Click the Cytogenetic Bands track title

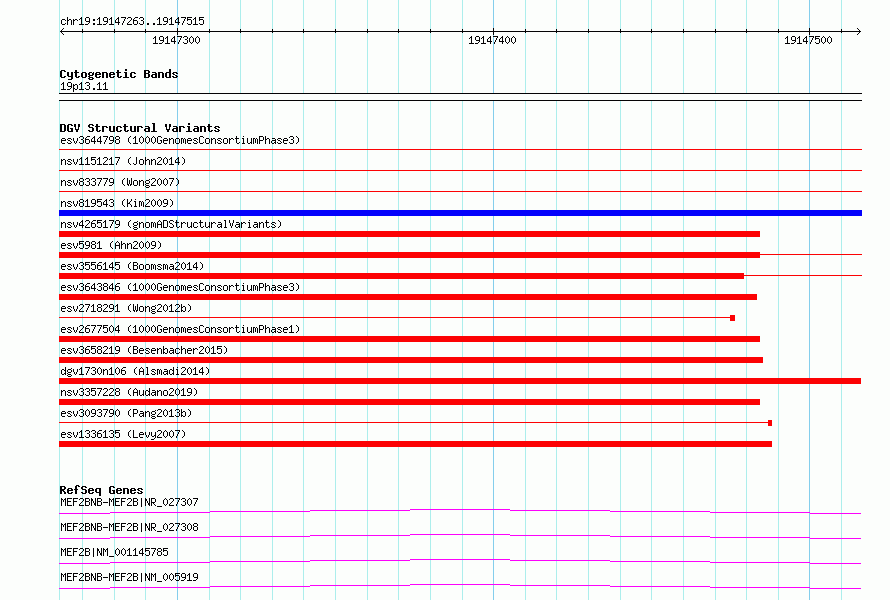(x=119, y=74)
